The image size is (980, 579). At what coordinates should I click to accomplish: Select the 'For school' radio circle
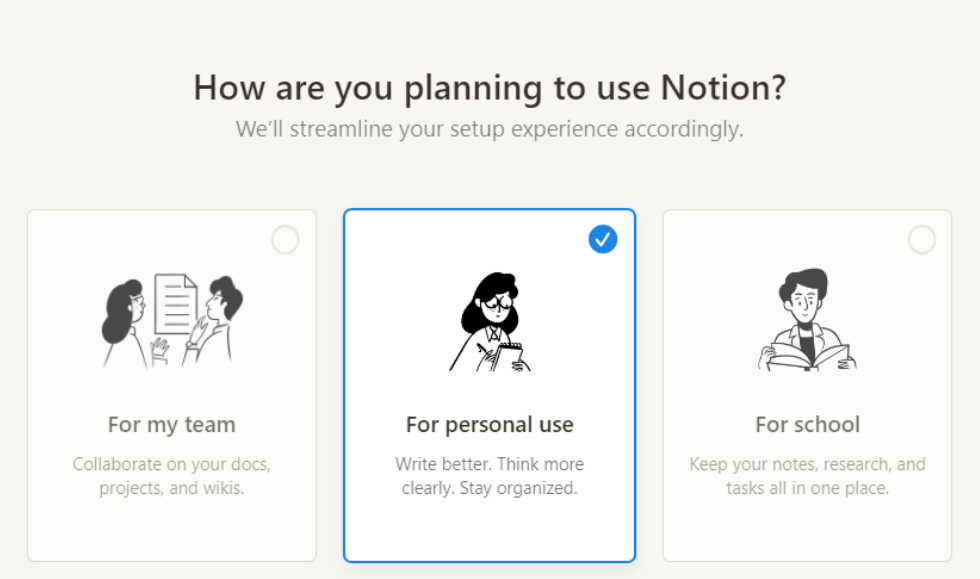point(921,239)
